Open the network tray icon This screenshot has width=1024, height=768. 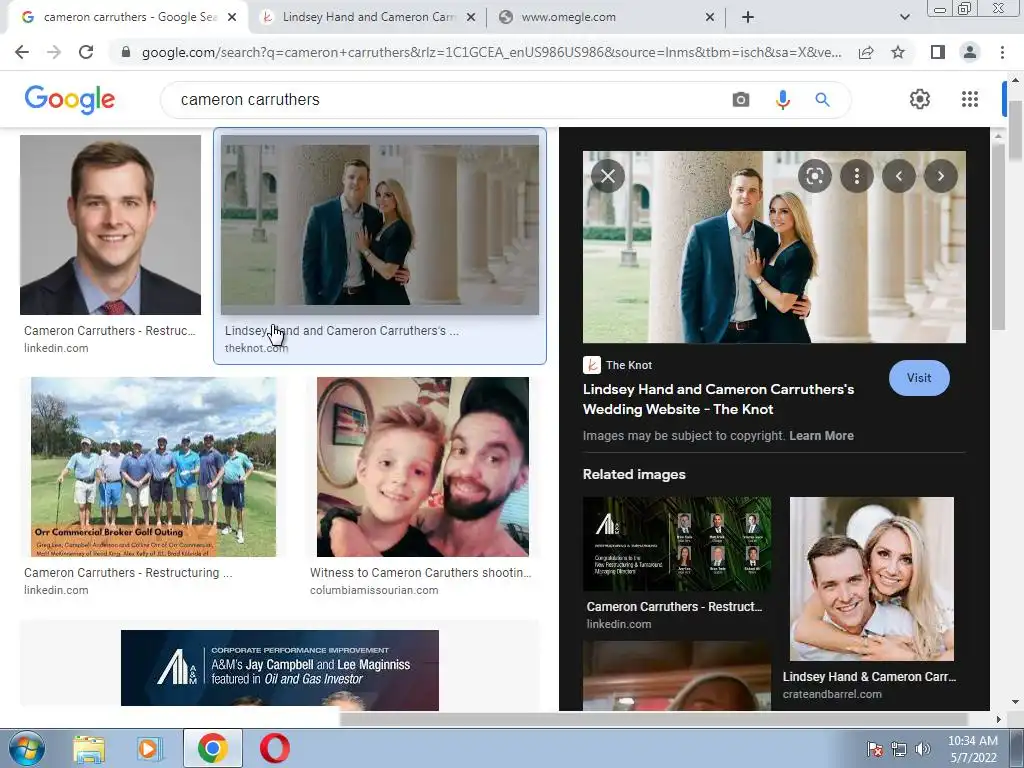click(x=899, y=749)
